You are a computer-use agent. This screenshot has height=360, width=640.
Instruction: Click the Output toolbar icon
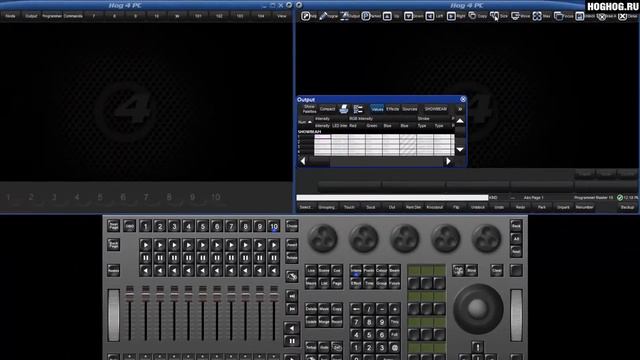[x=345, y=16]
